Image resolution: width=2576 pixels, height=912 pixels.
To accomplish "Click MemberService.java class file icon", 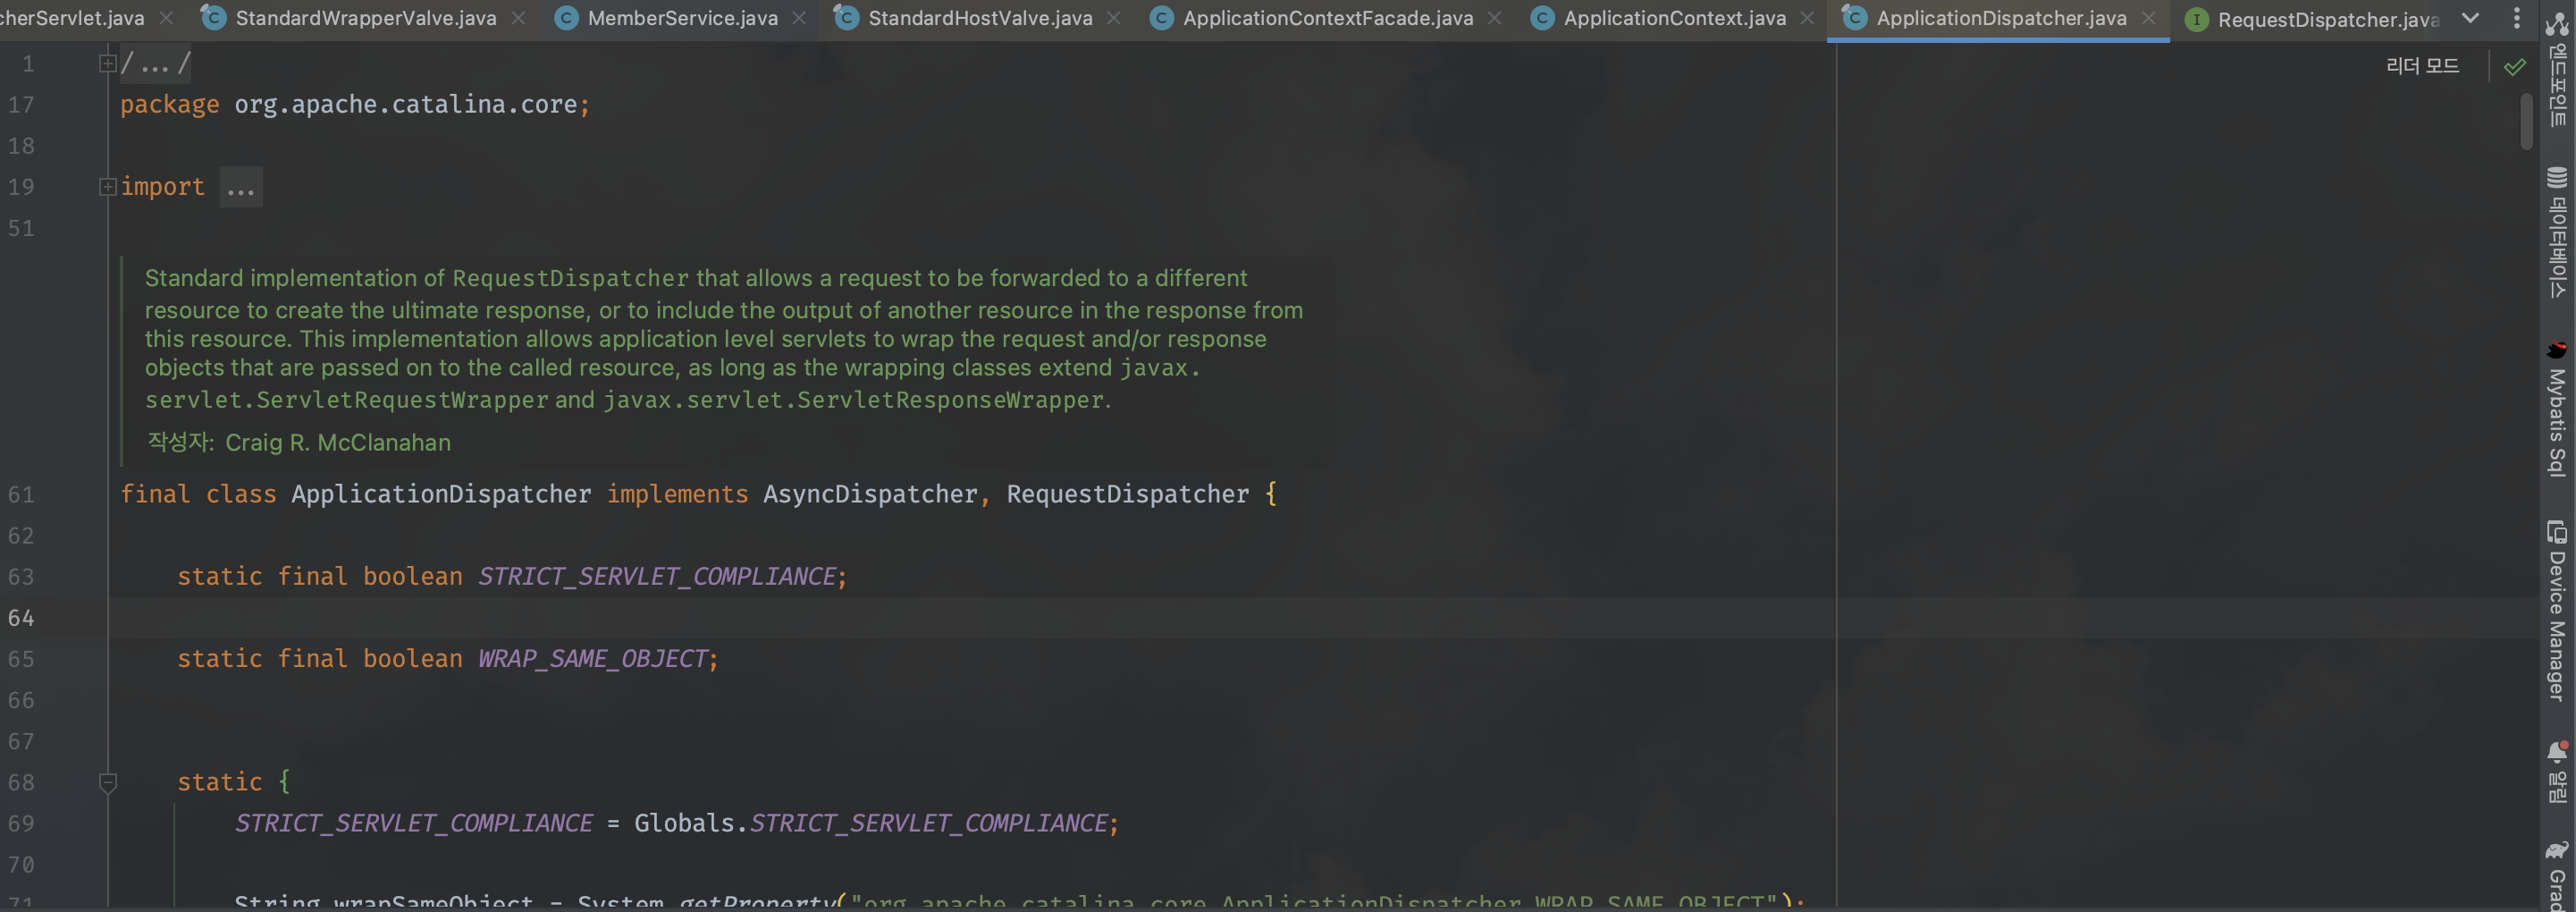I will pyautogui.click(x=566, y=17).
